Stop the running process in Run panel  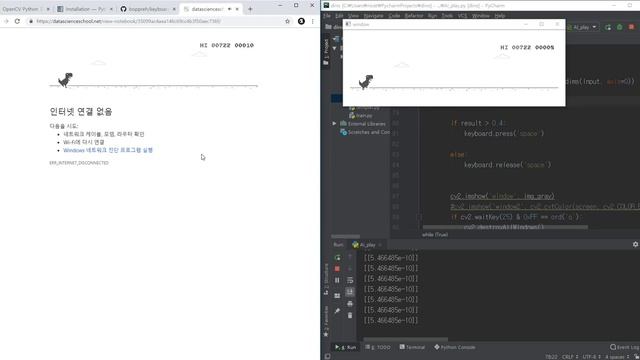(x=337, y=269)
